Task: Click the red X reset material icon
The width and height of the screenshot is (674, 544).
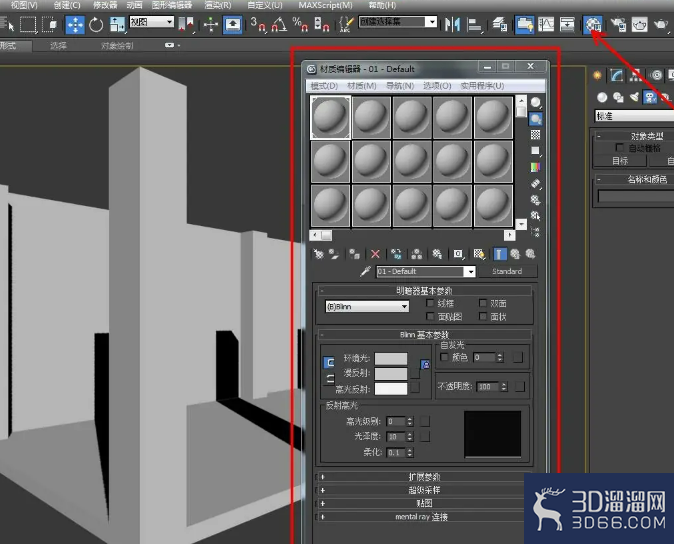Action: click(x=375, y=254)
